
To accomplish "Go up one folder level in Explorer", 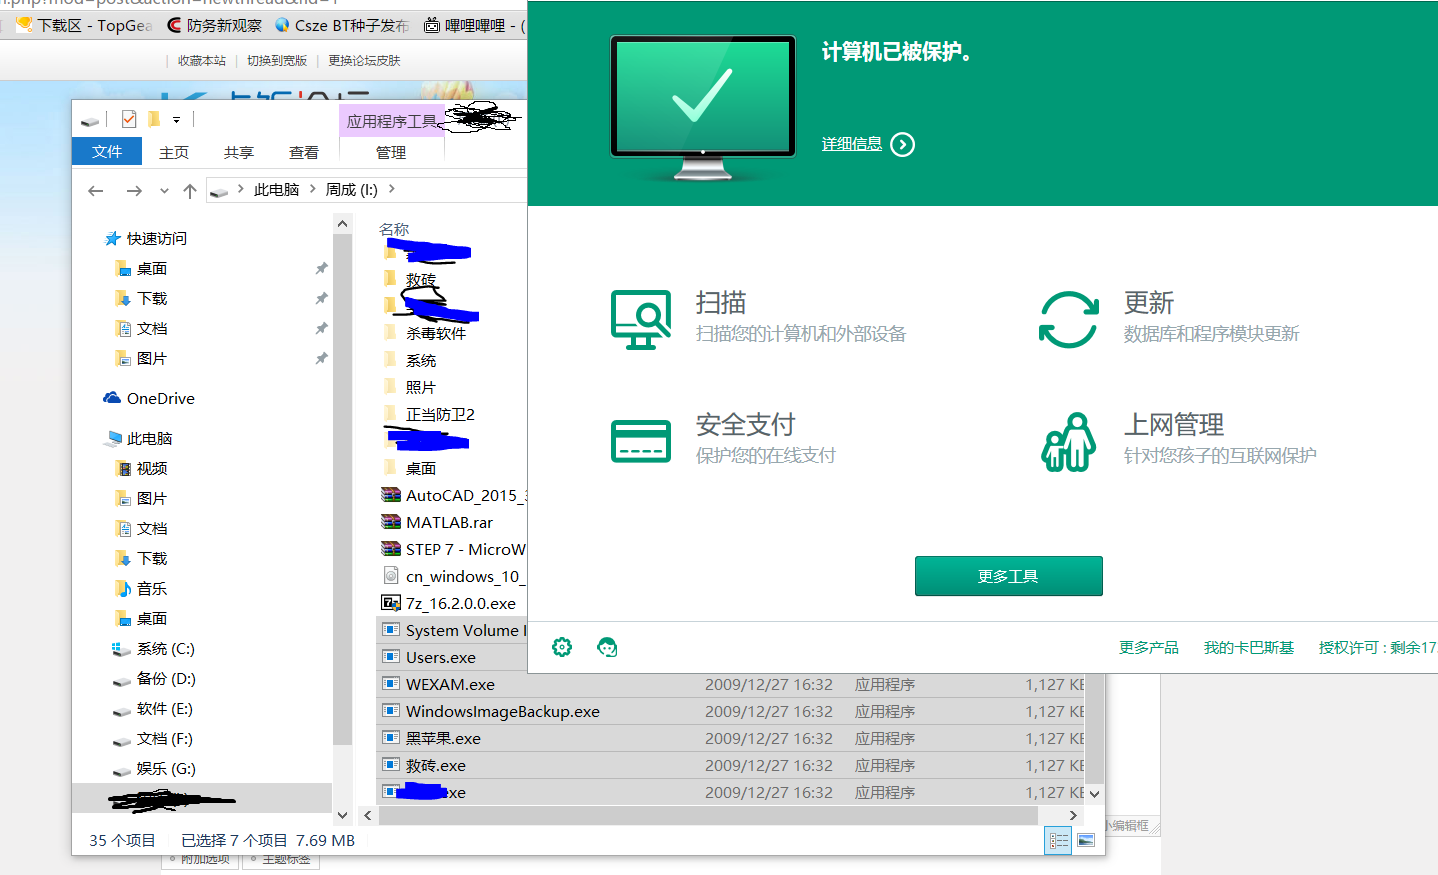I will click(x=190, y=190).
